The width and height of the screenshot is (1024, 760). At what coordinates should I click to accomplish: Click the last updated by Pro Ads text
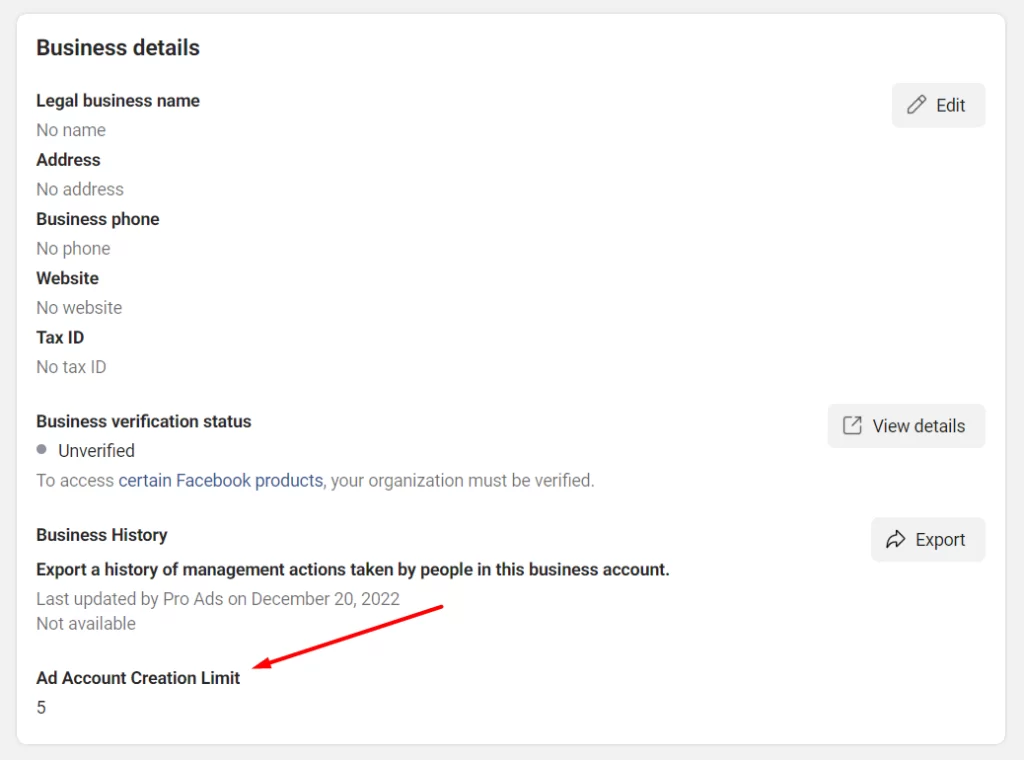tap(218, 598)
